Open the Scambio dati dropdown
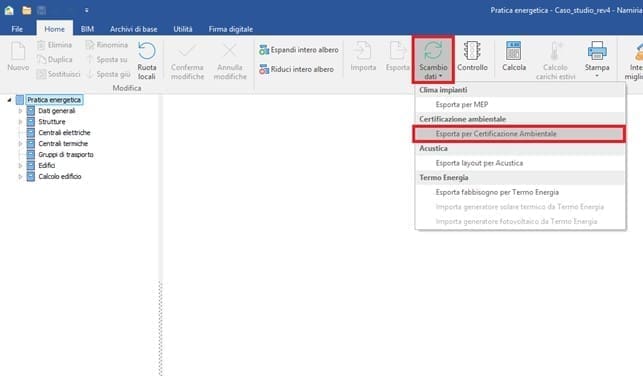643x376 pixels. pyautogui.click(x=433, y=60)
